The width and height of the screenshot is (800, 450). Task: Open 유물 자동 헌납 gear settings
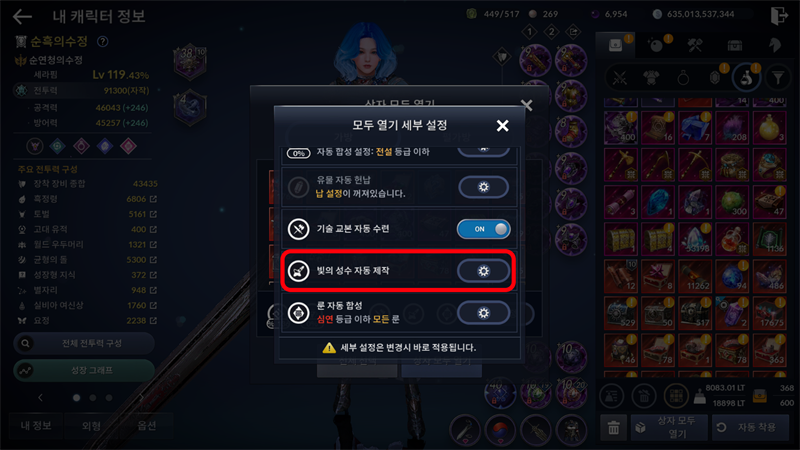pyautogui.click(x=483, y=187)
